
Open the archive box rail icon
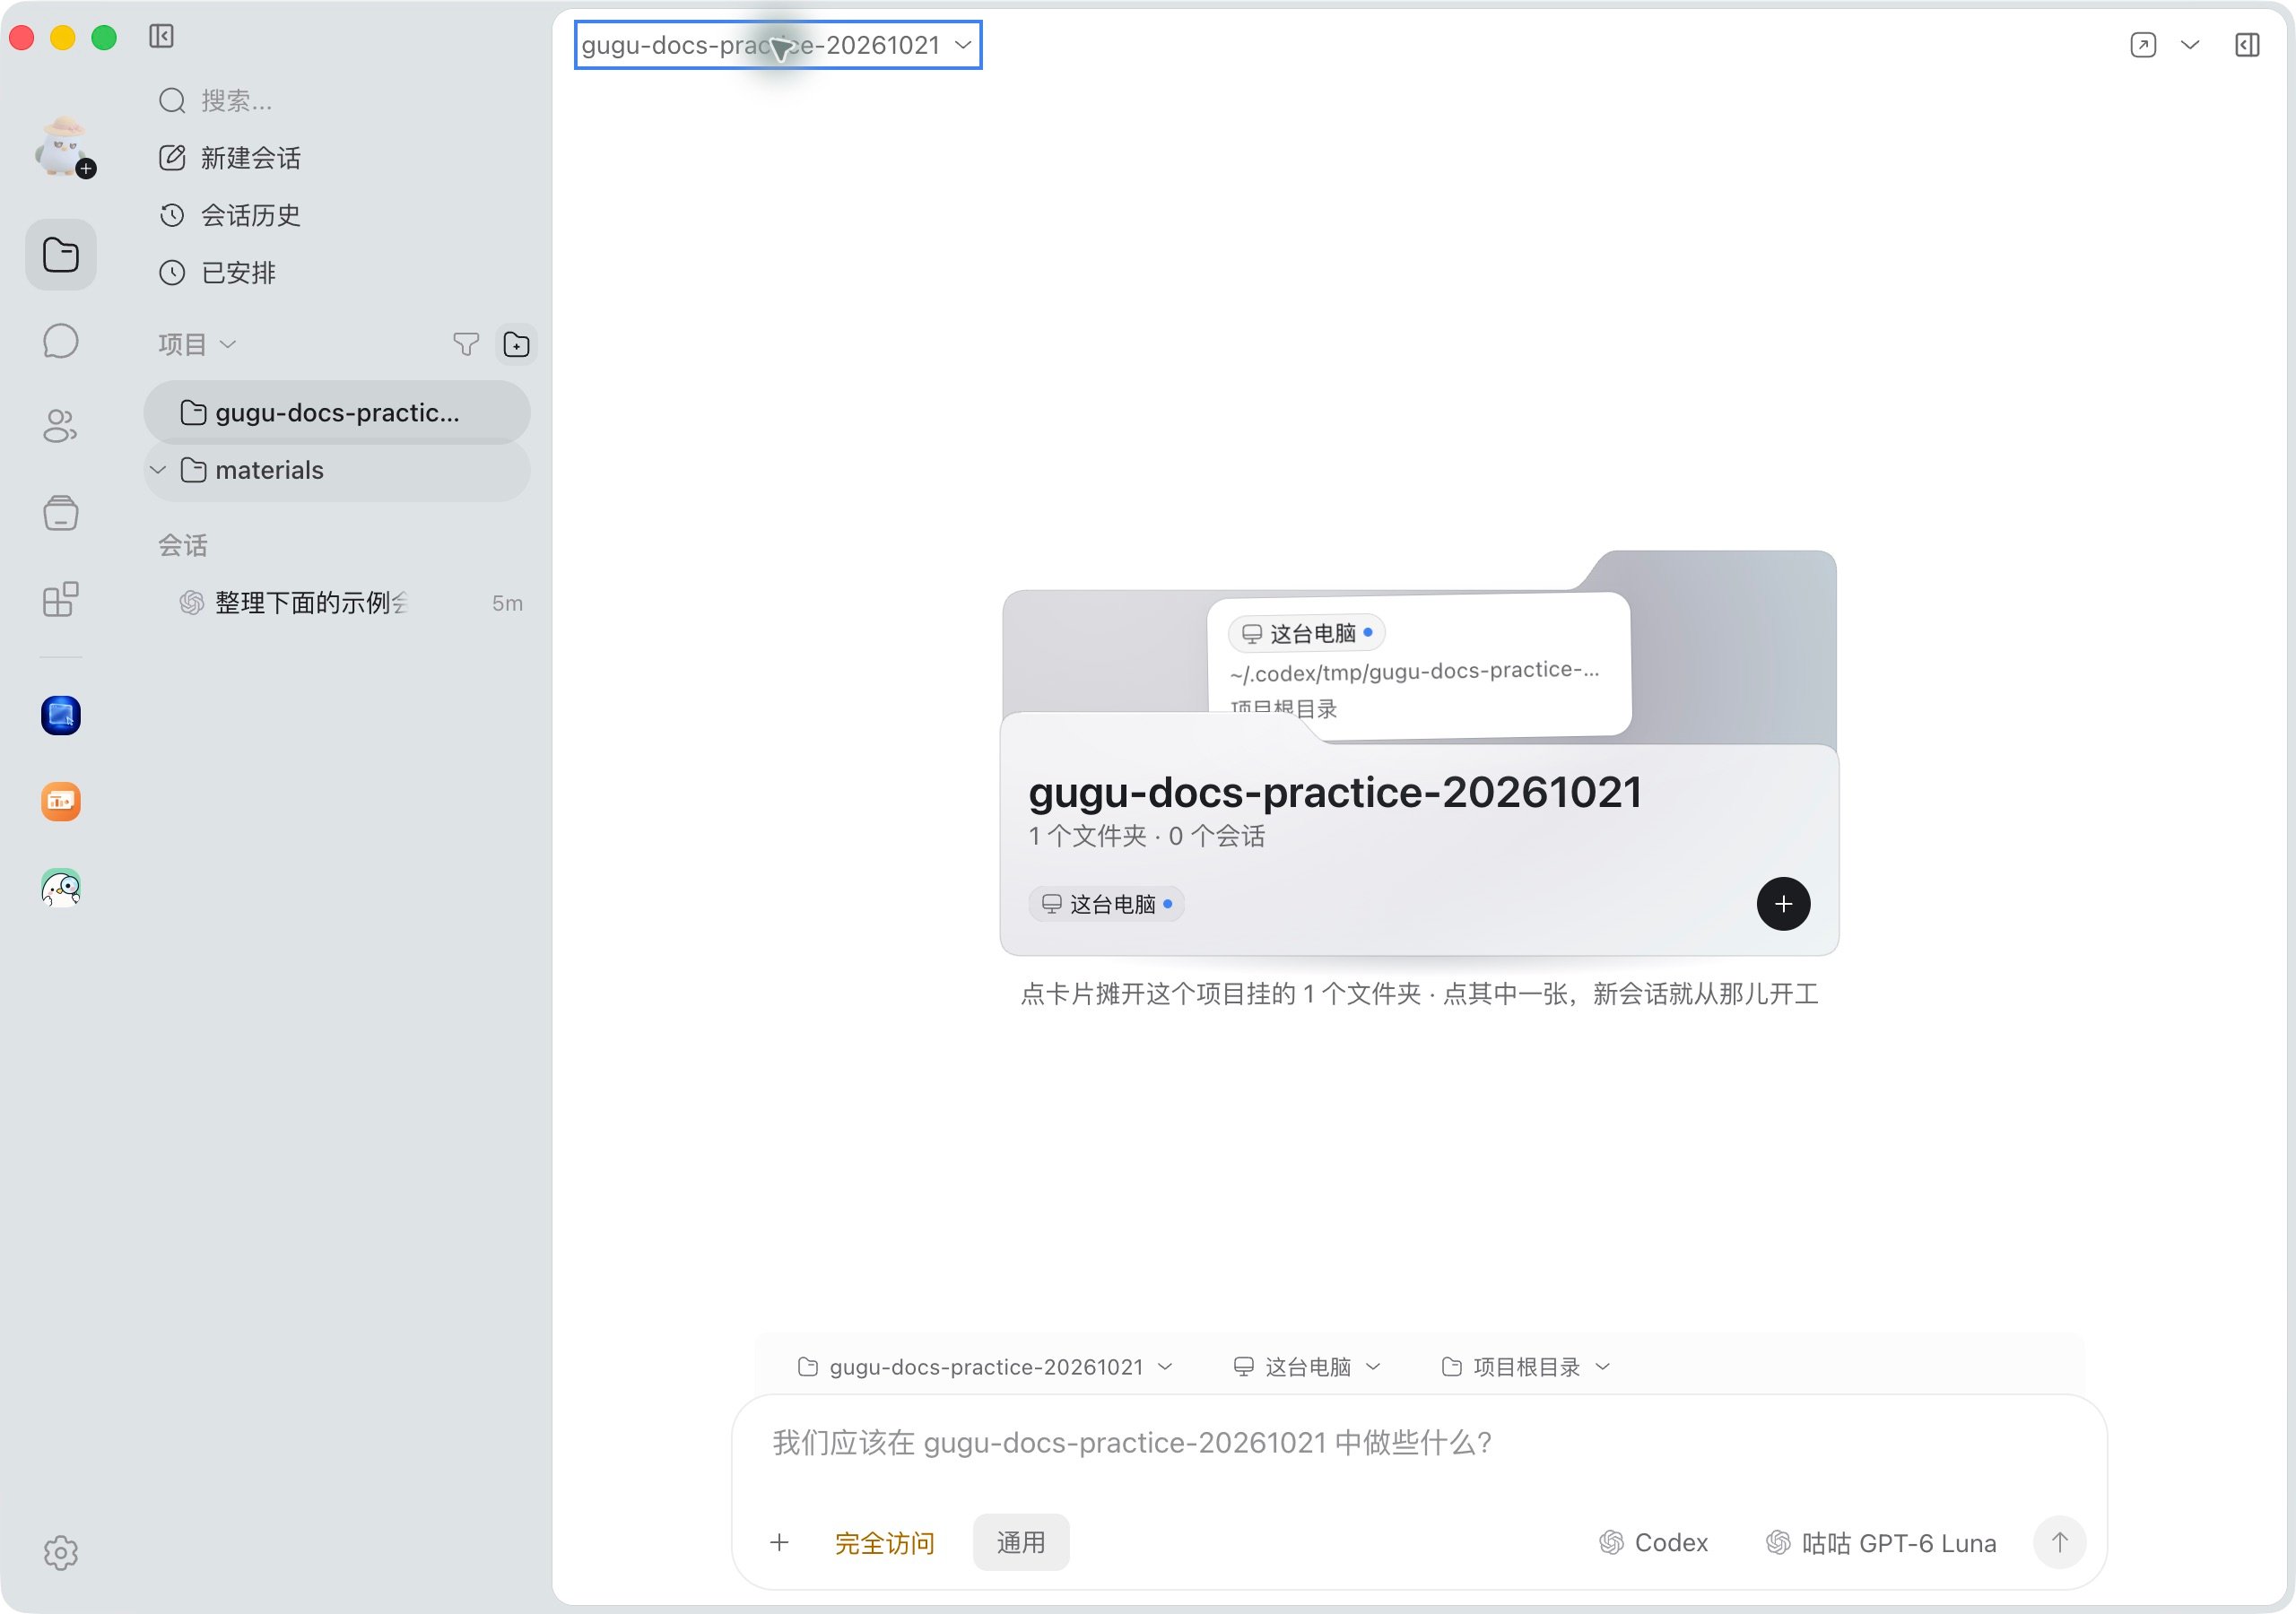pos(61,513)
